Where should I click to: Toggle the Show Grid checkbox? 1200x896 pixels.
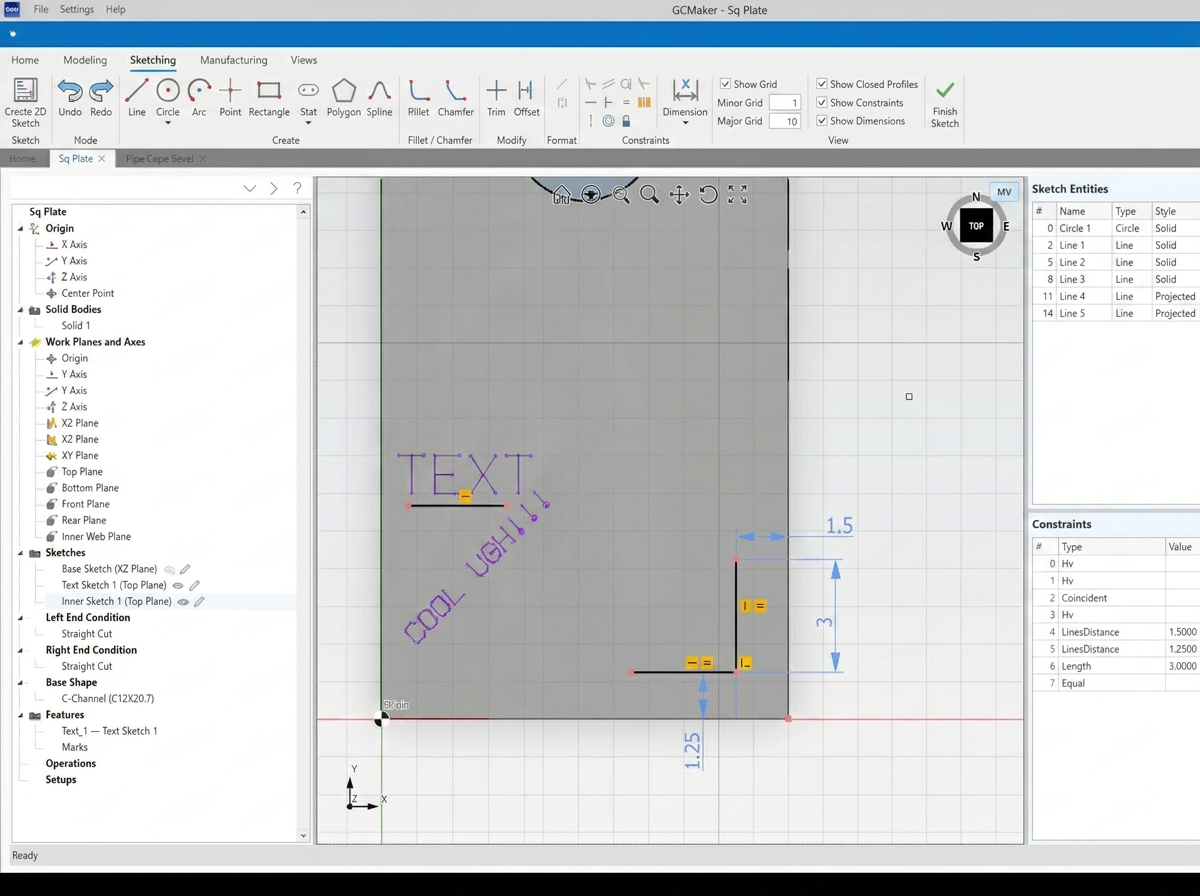726,84
